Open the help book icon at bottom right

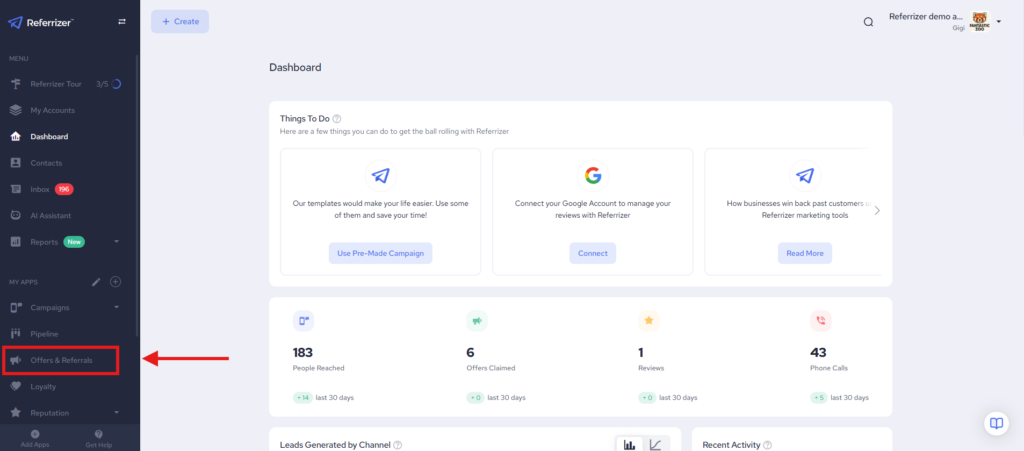[995, 423]
